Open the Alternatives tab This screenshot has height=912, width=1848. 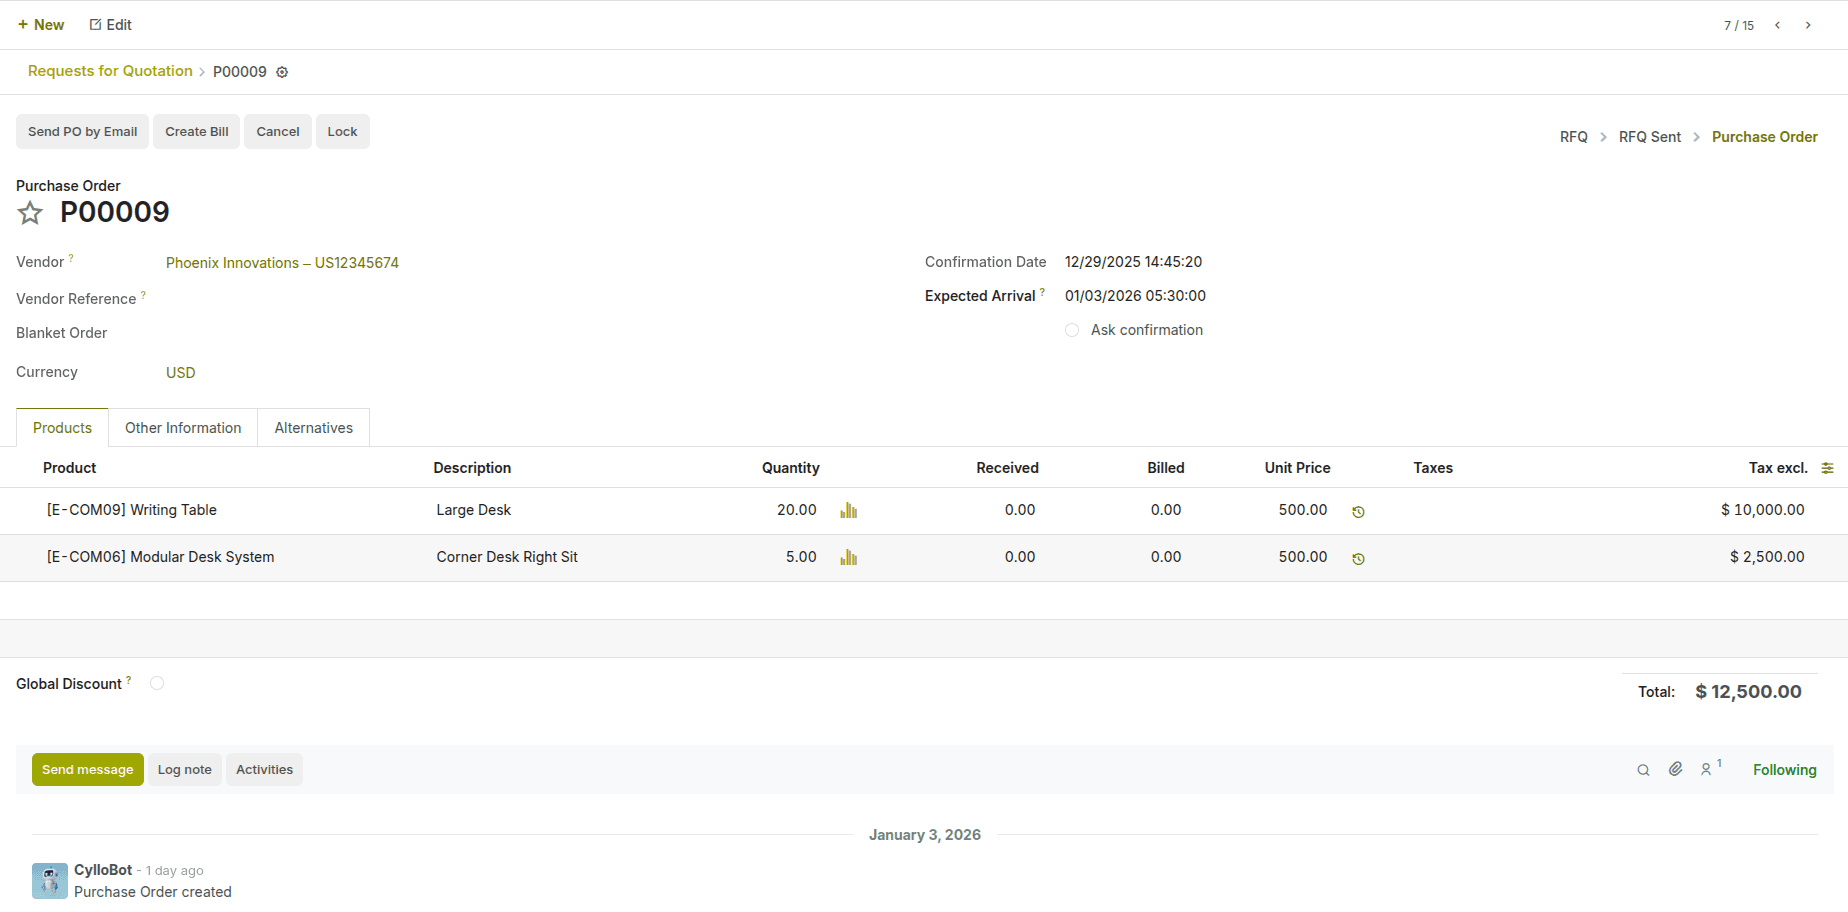pos(313,428)
